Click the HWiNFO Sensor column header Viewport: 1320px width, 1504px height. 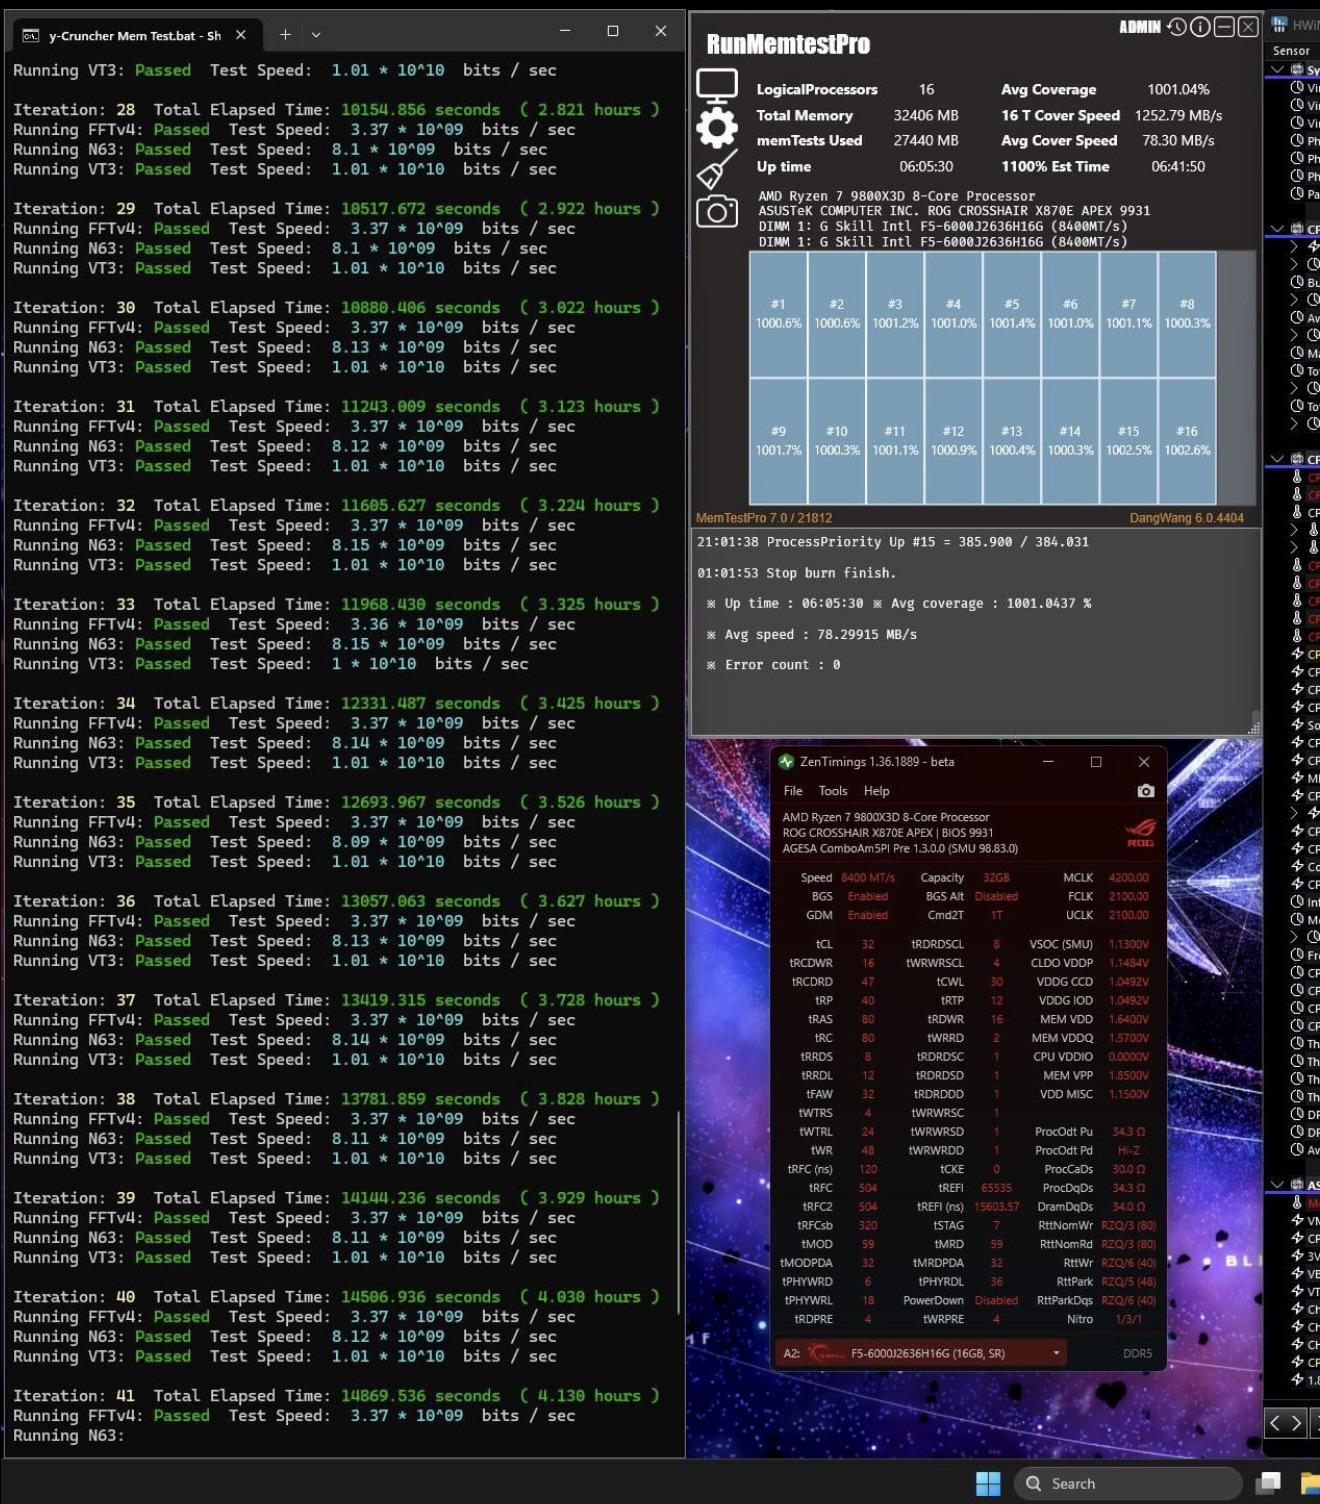[1292, 50]
